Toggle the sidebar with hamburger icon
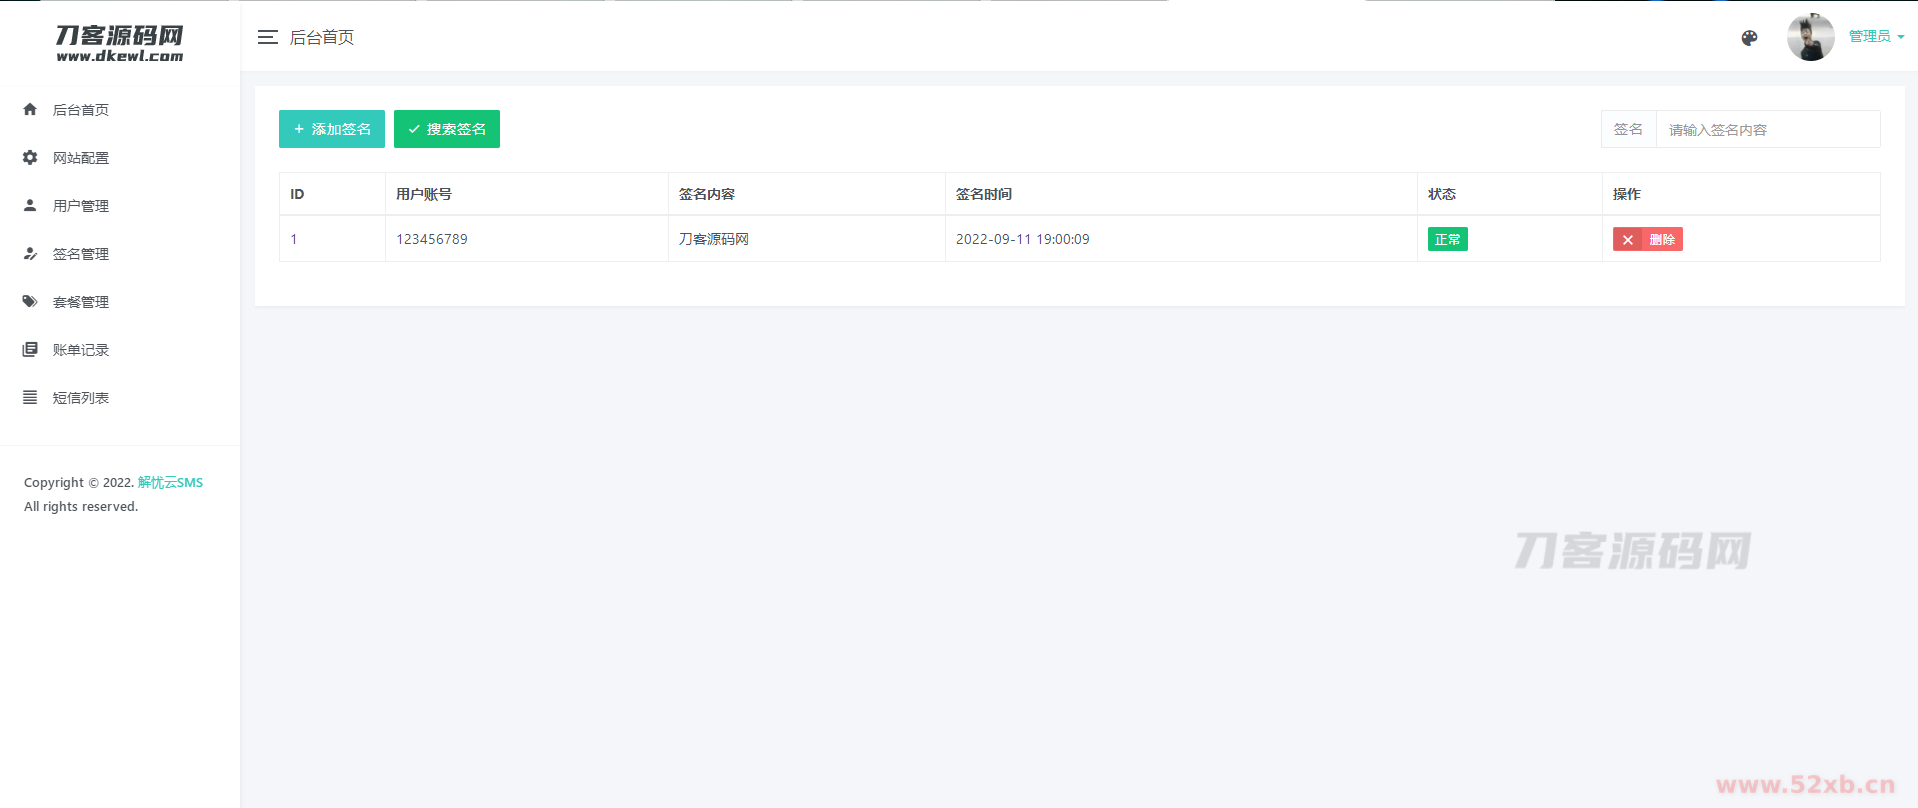The height and width of the screenshot is (808, 1918). click(x=267, y=38)
